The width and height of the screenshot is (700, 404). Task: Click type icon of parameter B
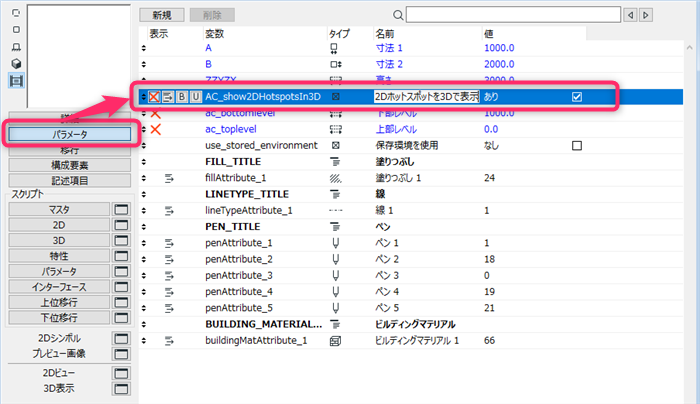pos(336,64)
